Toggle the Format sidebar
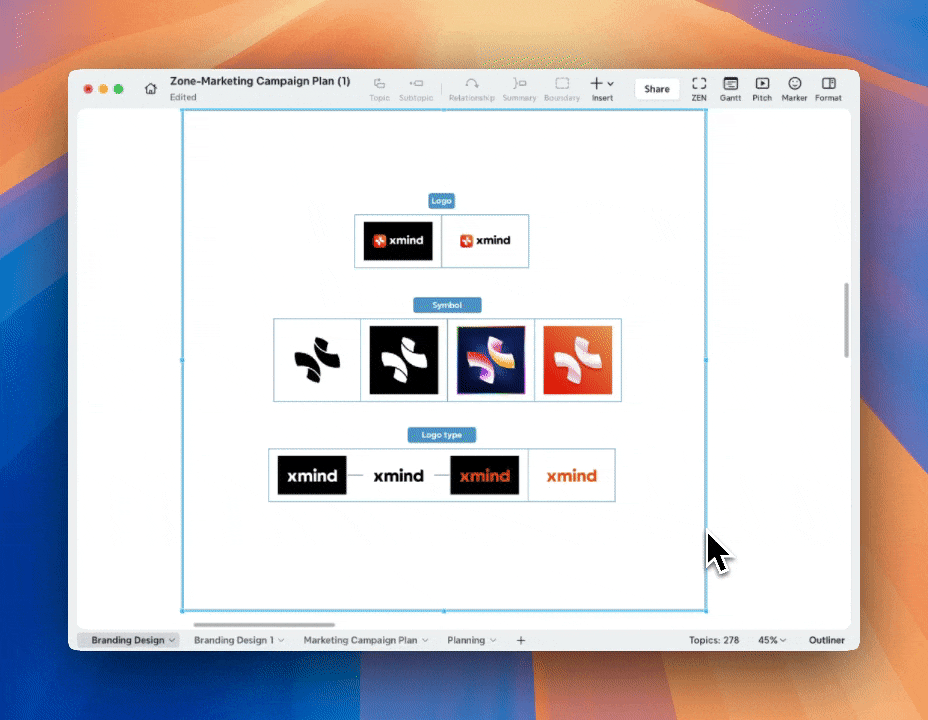The height and width of the screenshot is (720, 928). pyautogui.click(x=828, y=89)
